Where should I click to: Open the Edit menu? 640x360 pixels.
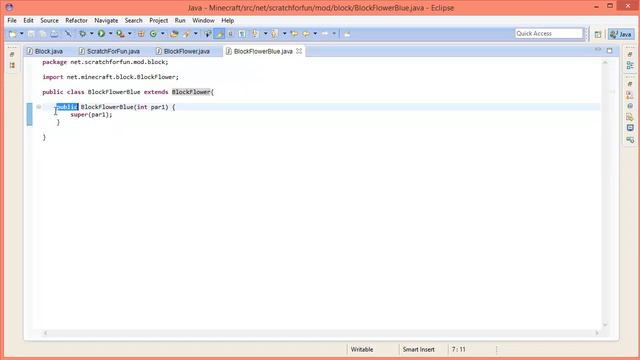point(28,20)
